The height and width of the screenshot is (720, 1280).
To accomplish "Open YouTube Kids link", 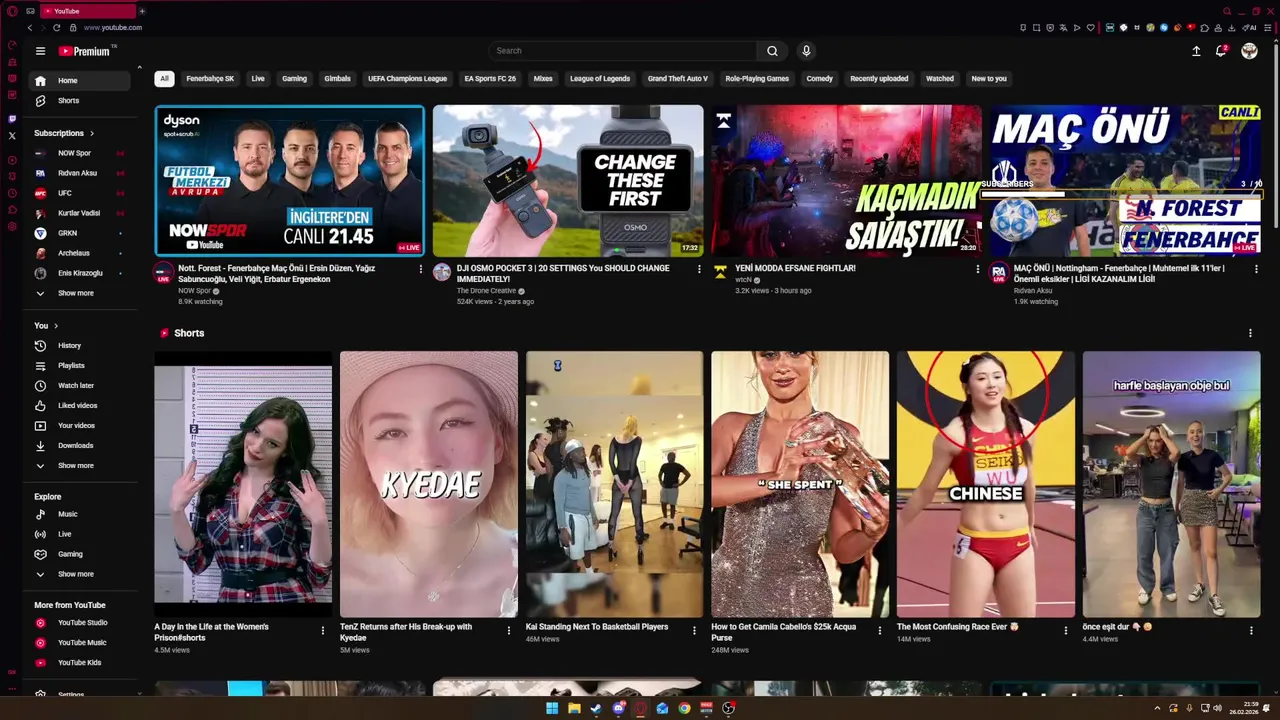I will pyautogui.click(x=77, y=663).
